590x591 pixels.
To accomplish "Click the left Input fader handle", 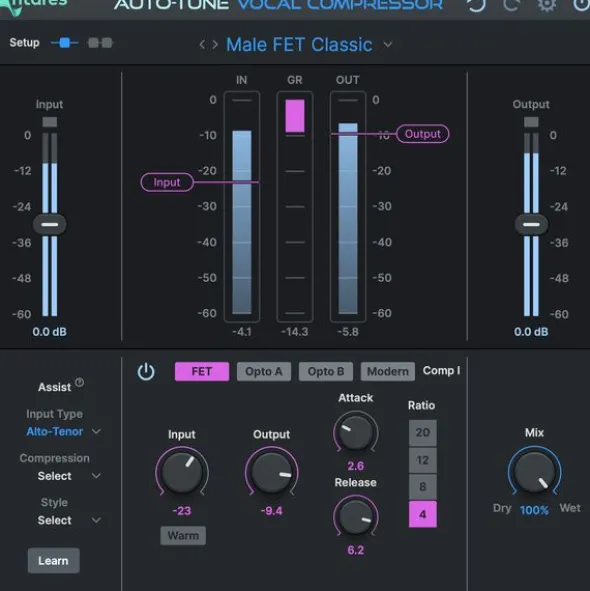I will (x=50, y=225).
